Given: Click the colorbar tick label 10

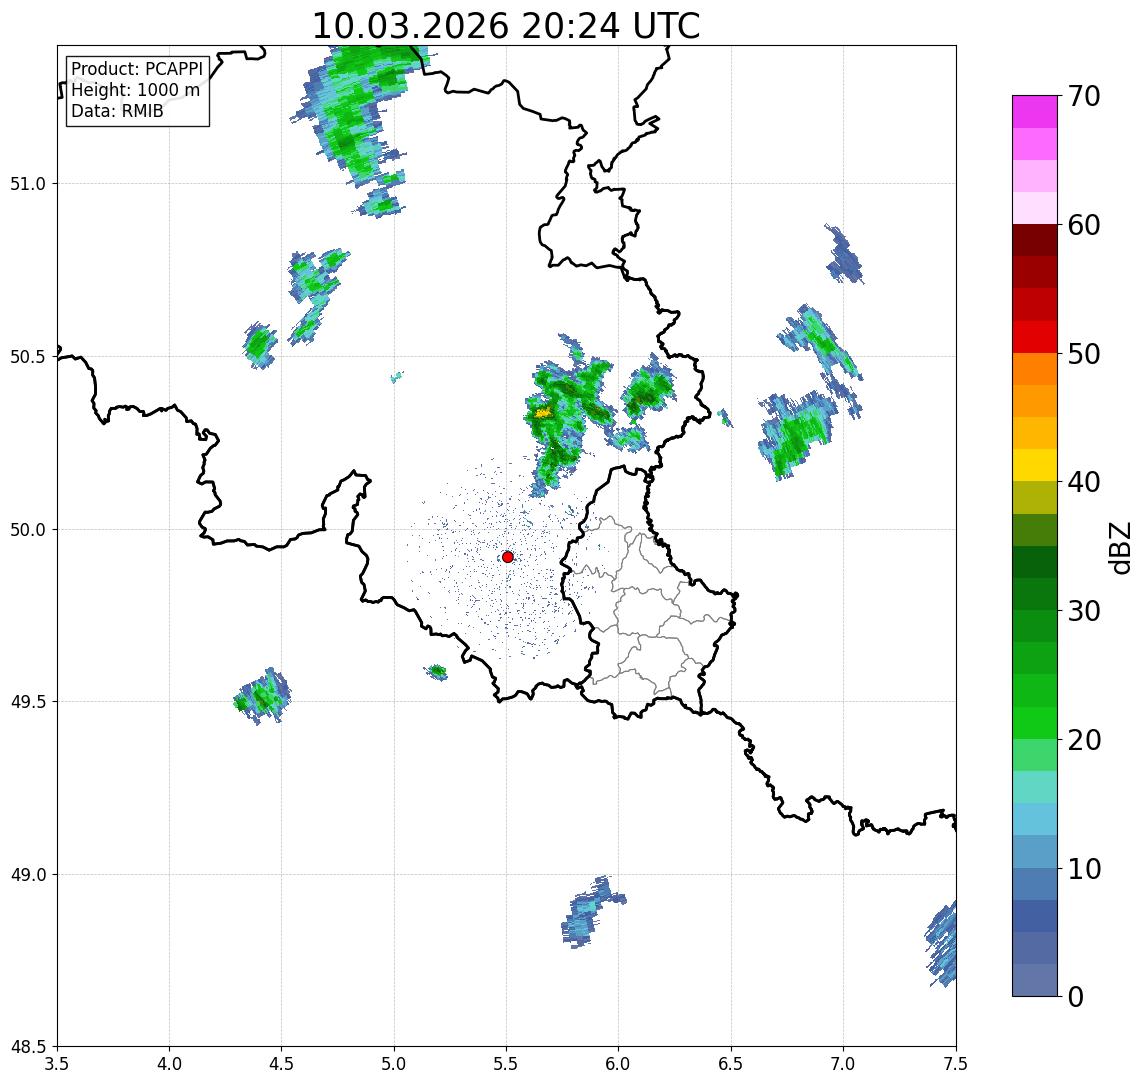Looking at the screenshot, I should coord(1083,869).
